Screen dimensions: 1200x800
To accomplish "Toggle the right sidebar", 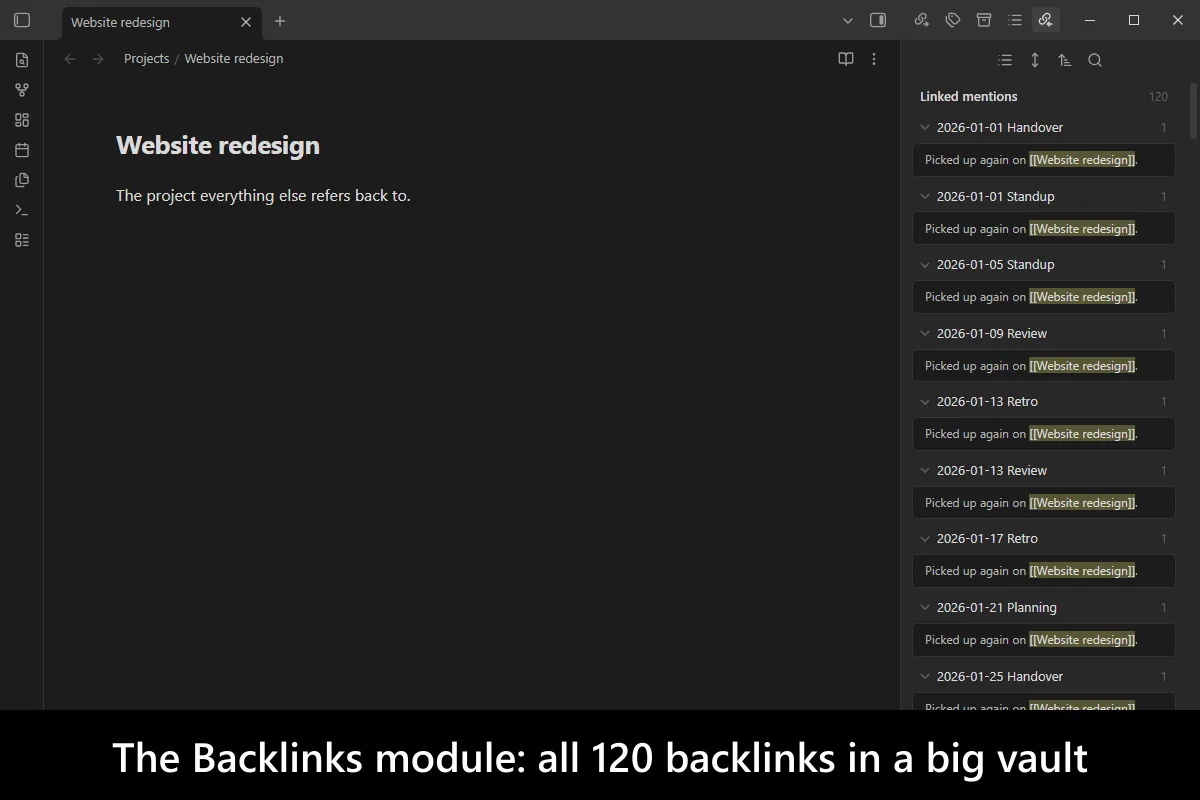I will click(878, 20).
